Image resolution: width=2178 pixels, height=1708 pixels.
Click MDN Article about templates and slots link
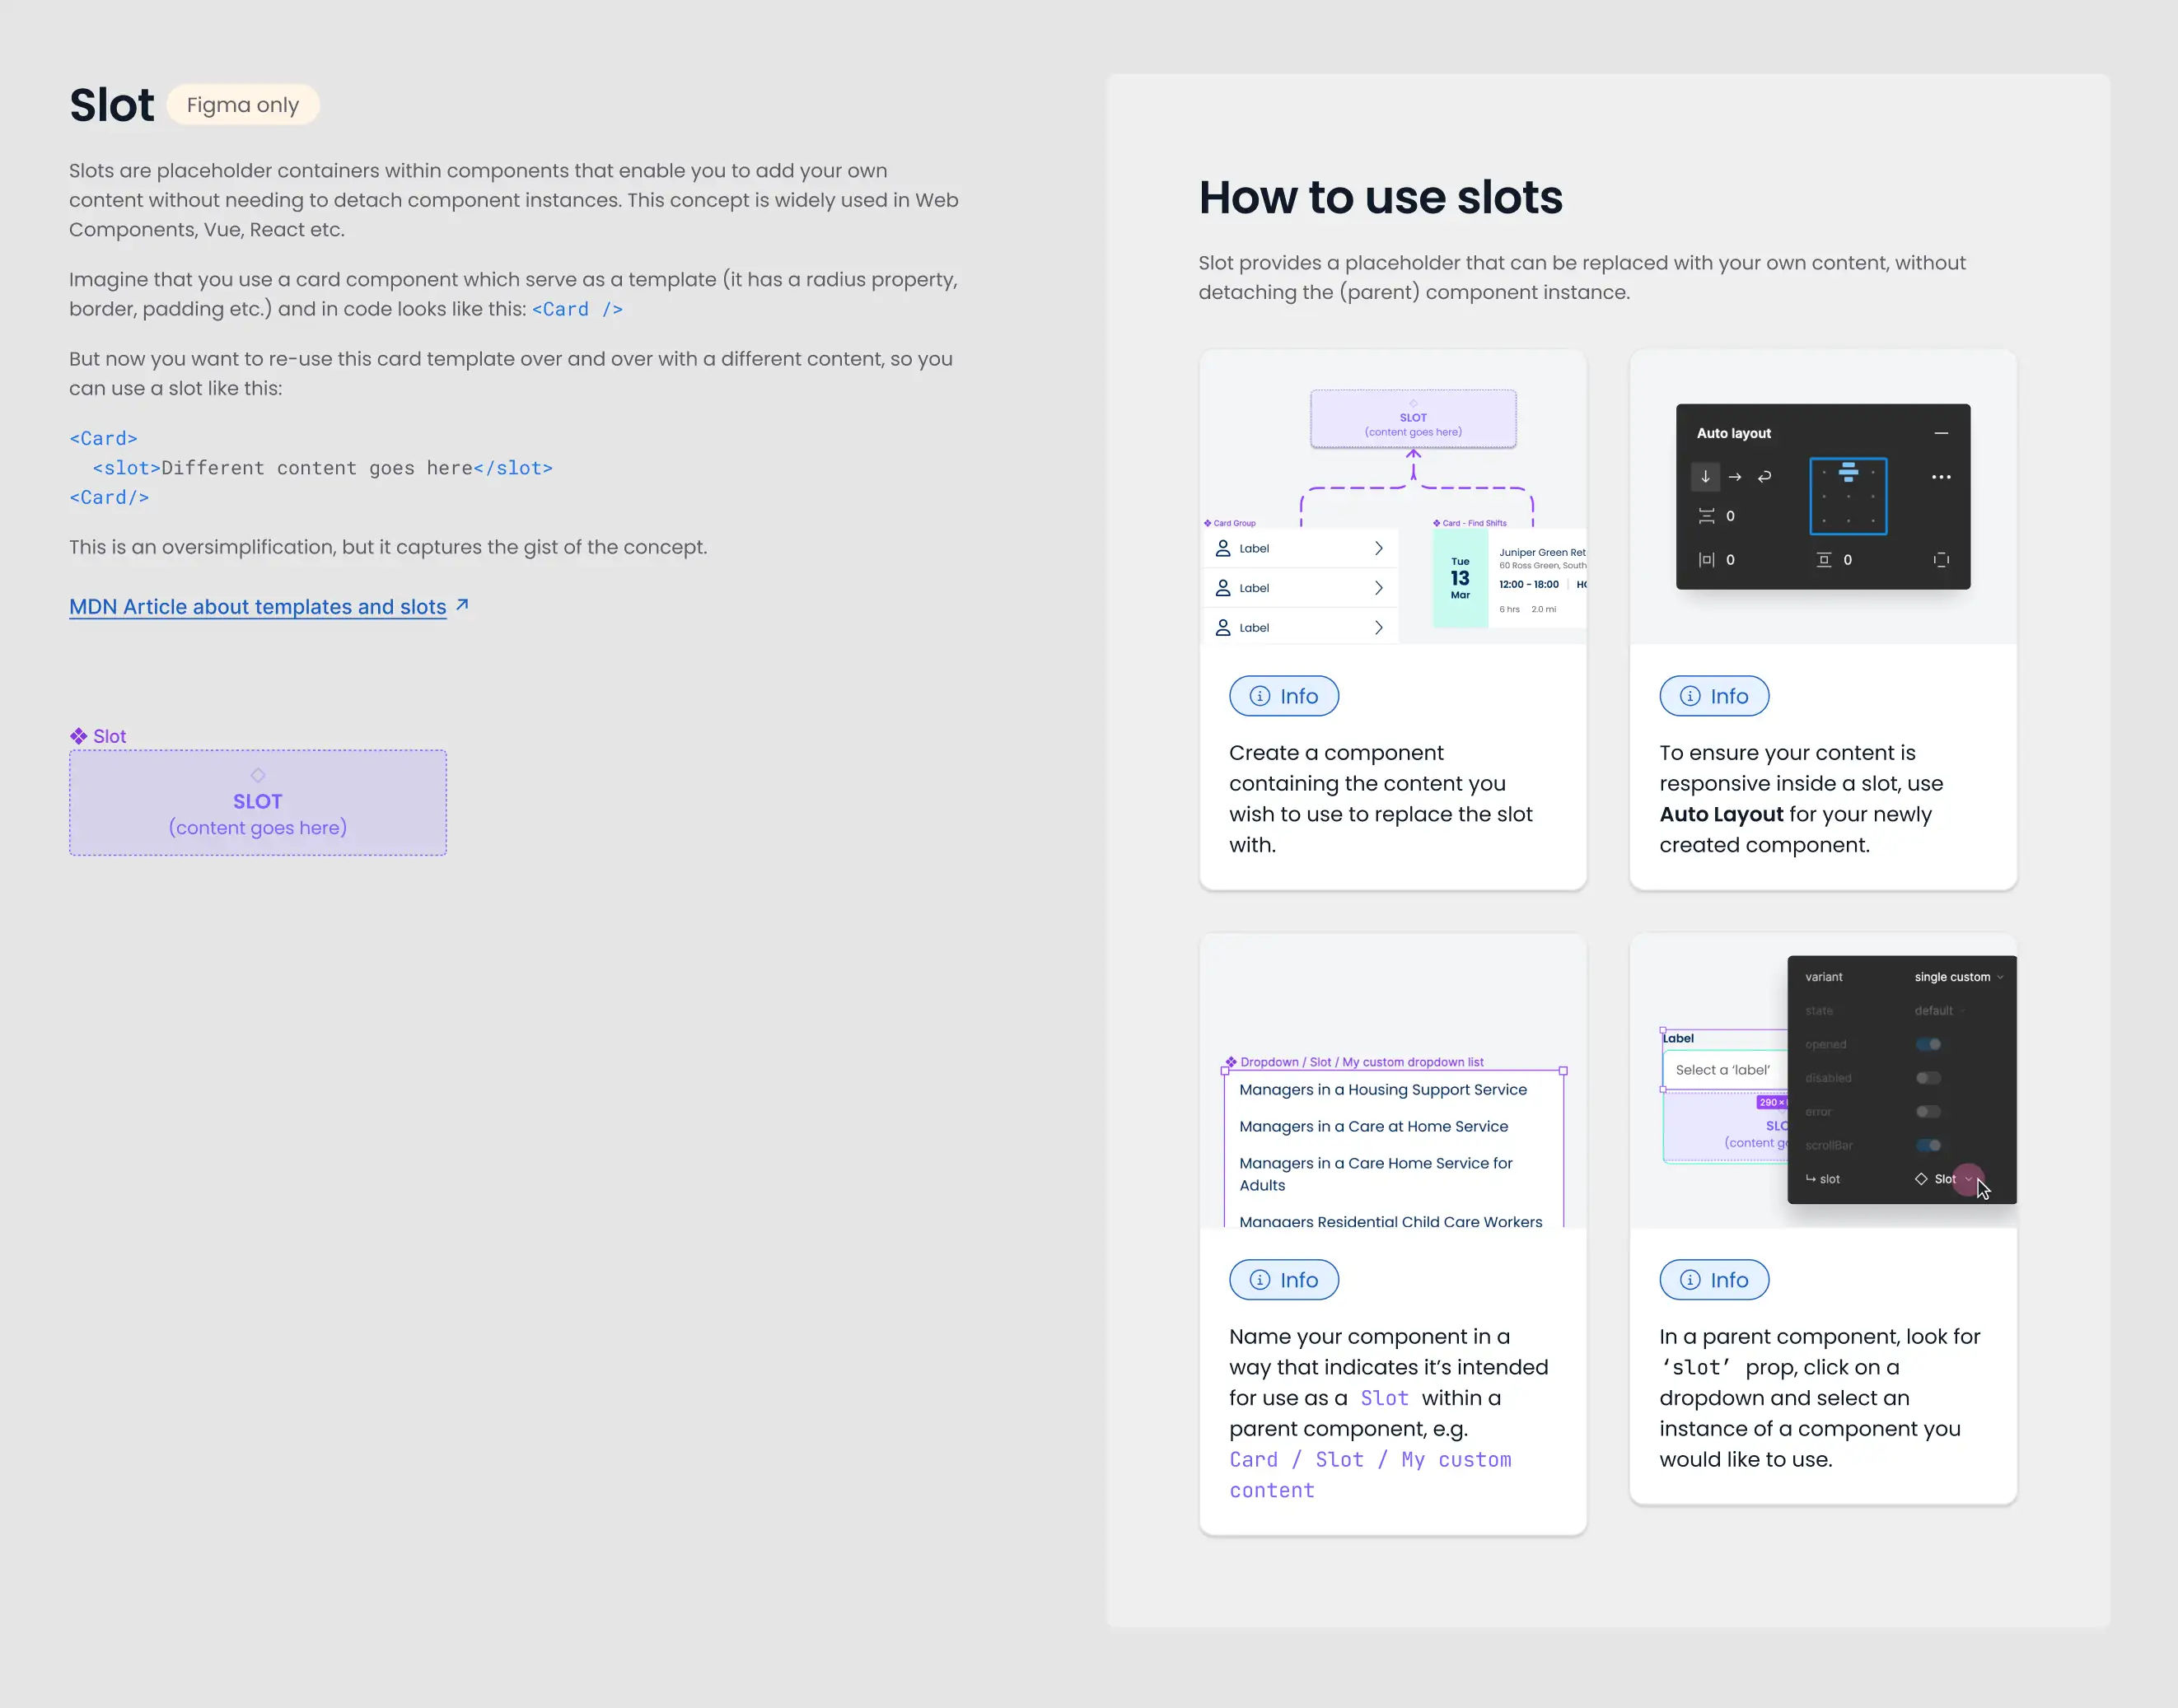point(267,606)
